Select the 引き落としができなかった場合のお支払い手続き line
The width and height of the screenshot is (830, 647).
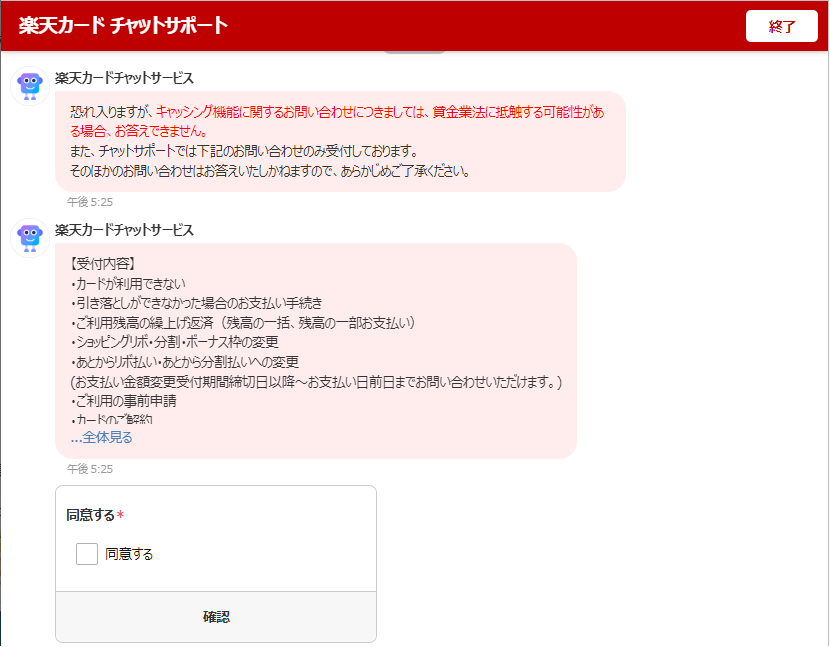pyautogui.click(x=196, y=303)
